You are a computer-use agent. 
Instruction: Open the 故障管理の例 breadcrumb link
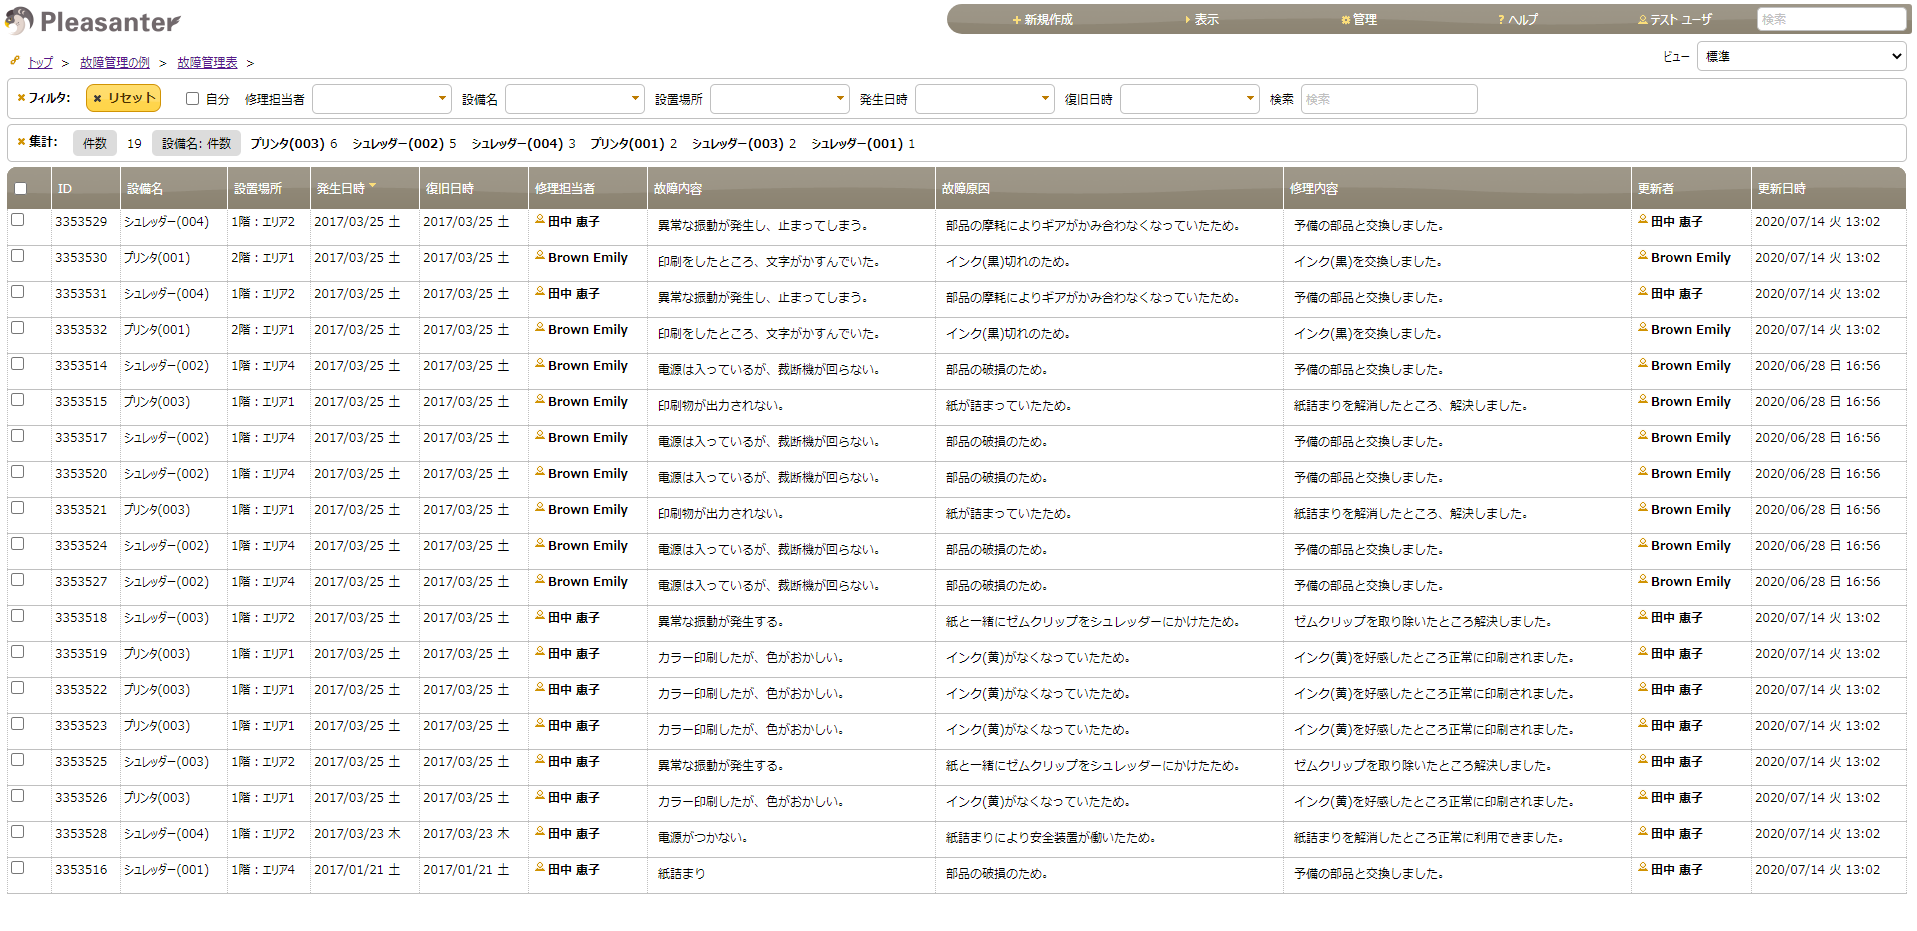coord(115,62)
